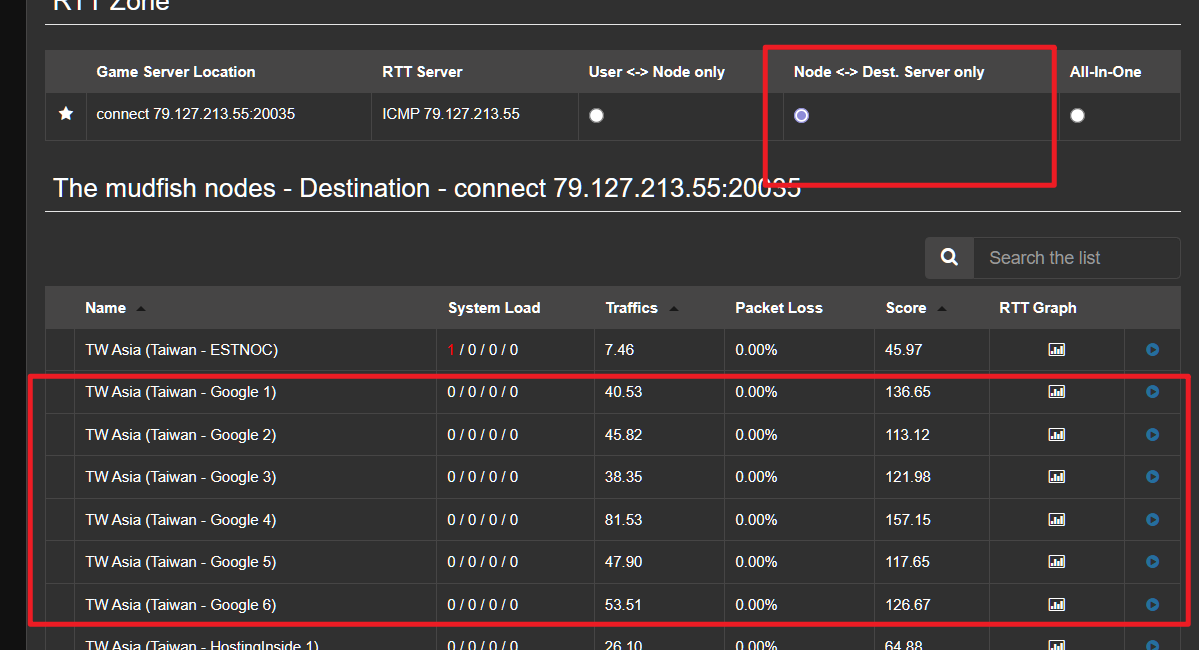View RTT graph for Taiwan Google 5
This screenshot has height=650, width=1199.
[x=1056, y=562]
